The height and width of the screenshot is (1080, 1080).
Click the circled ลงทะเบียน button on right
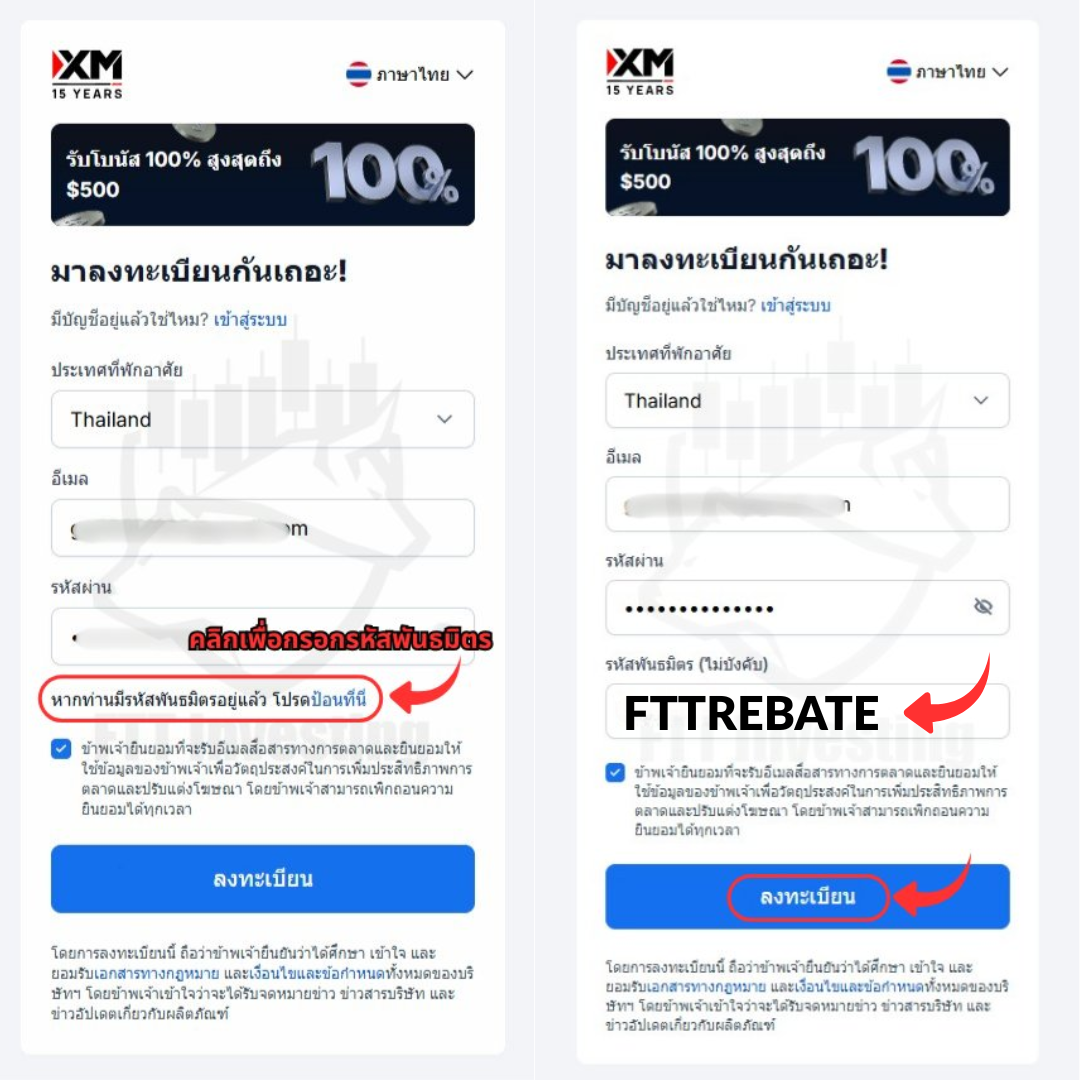point(807,897)
